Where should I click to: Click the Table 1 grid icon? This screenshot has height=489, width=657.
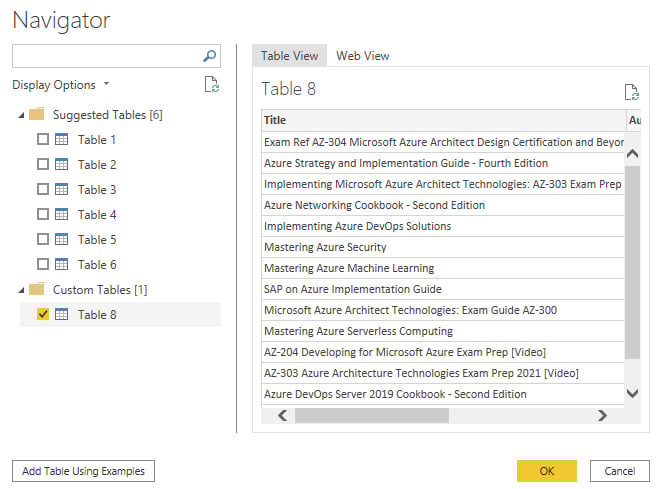pos(62,139)
